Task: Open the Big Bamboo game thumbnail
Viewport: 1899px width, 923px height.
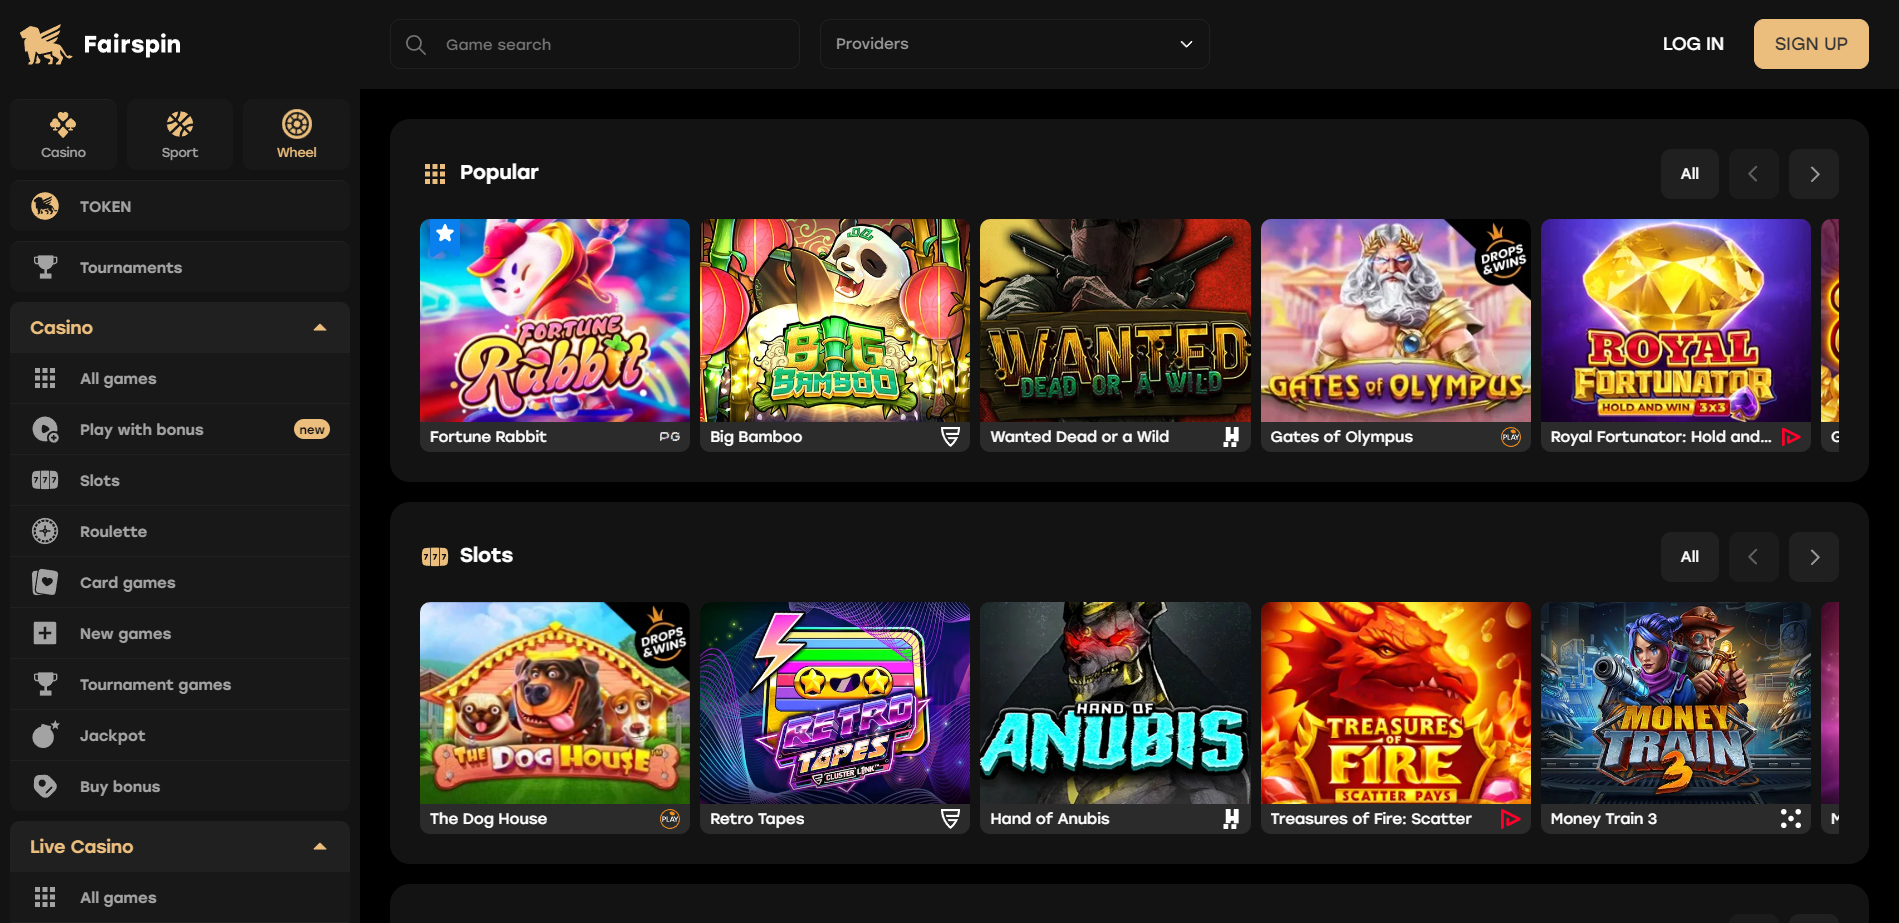Action: pyautogui.click(x=835, y=320)
